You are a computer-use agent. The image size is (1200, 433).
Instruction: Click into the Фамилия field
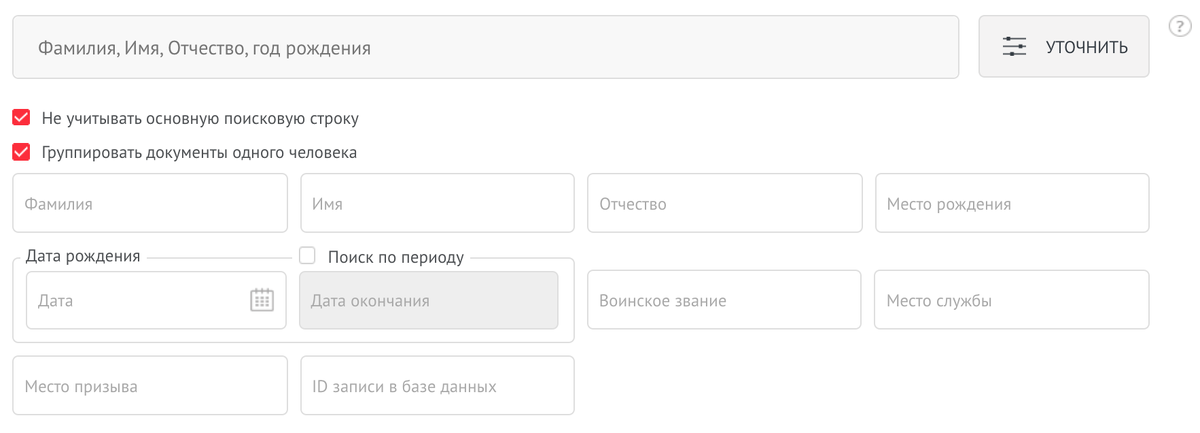point(150,204)
